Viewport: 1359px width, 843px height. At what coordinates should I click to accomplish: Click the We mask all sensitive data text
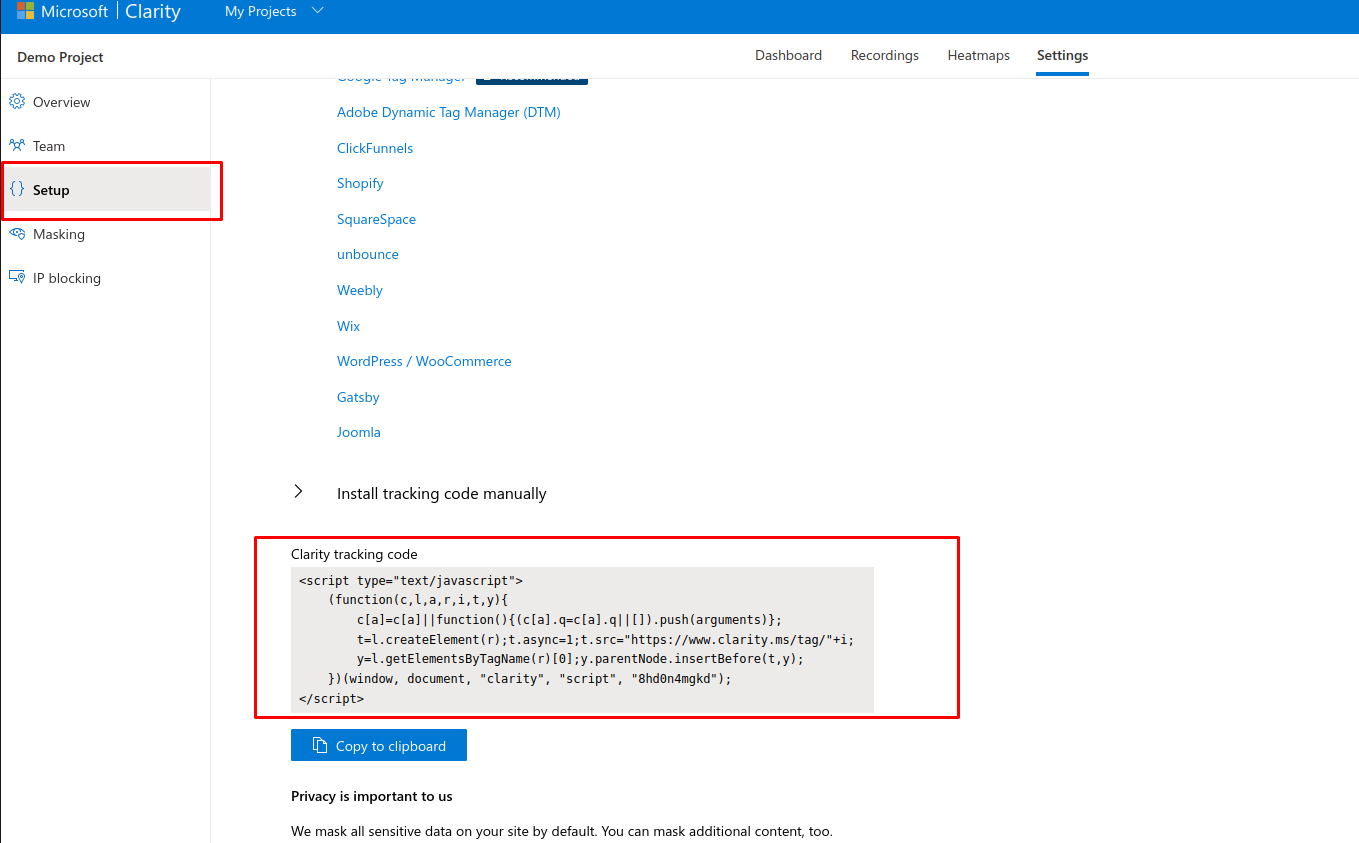click(561, 831)
